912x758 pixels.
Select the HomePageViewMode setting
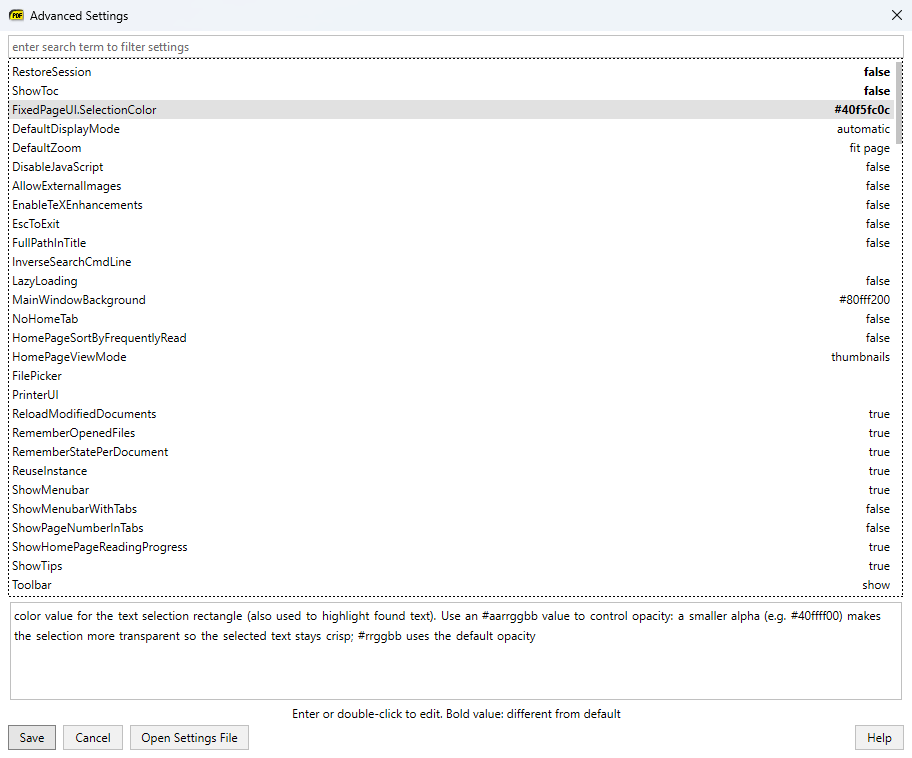click(451, 357)
